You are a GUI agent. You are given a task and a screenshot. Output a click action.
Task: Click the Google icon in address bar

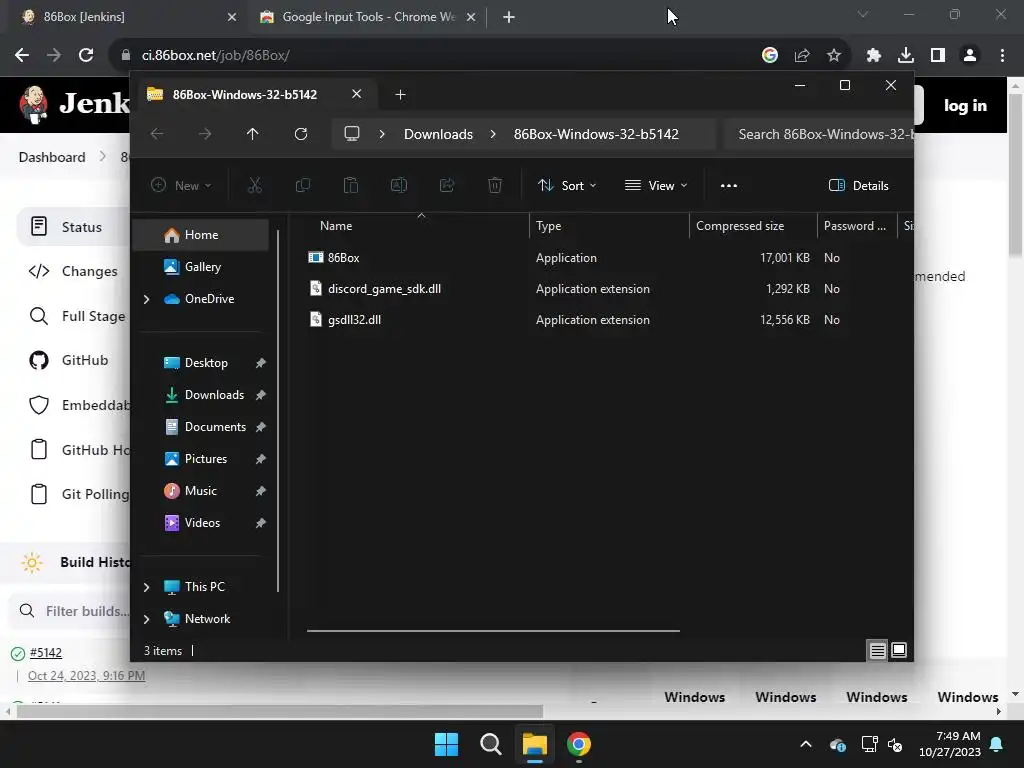tap(770, 55)
